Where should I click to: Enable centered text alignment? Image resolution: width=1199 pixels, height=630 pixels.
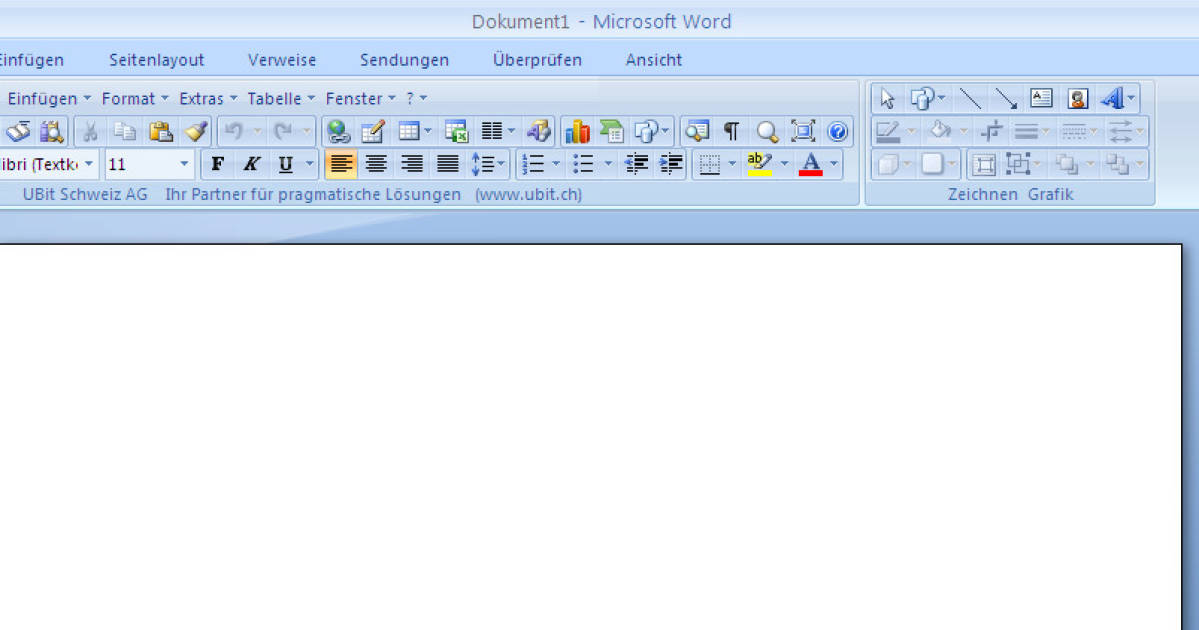coord(376,164)
